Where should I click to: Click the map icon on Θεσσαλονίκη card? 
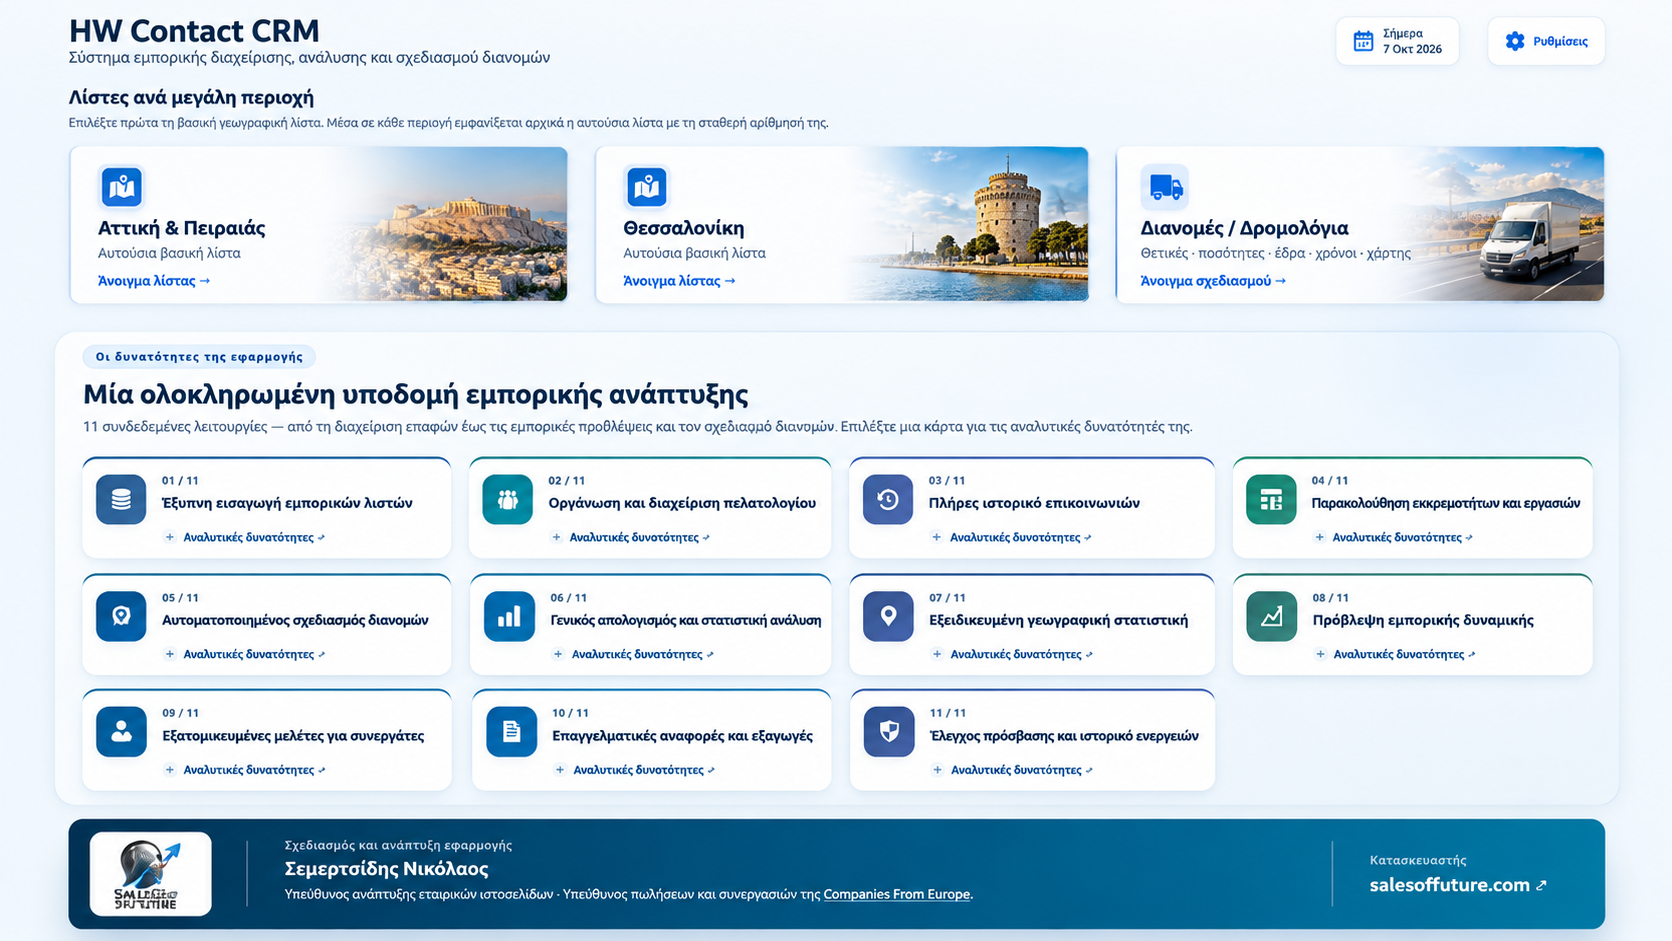coord(647,187)
